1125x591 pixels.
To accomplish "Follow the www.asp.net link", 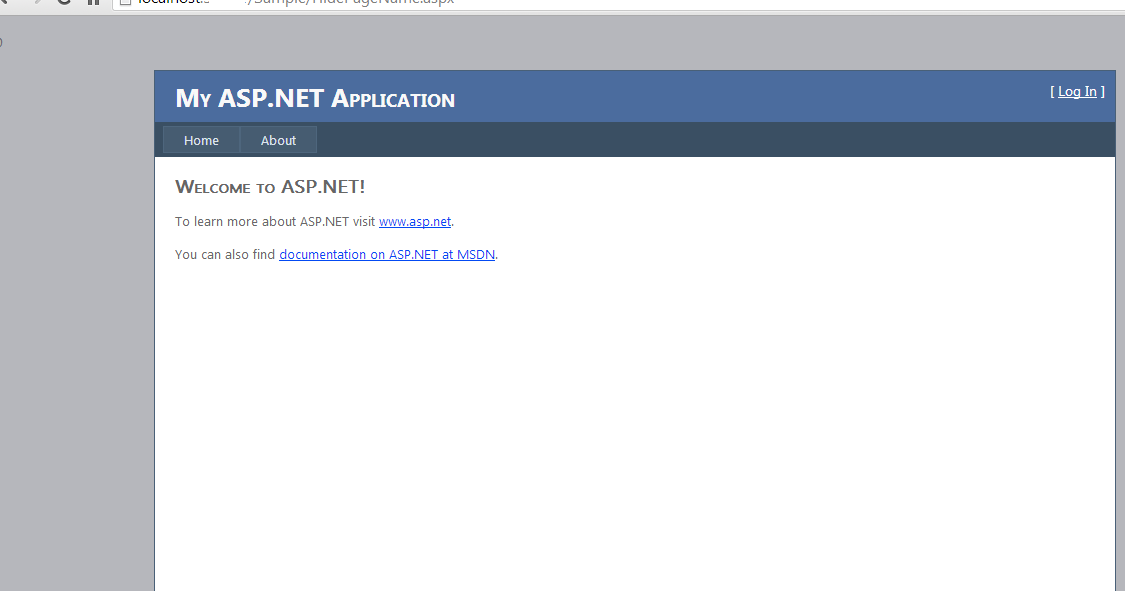I will click(x=415, y=222).
